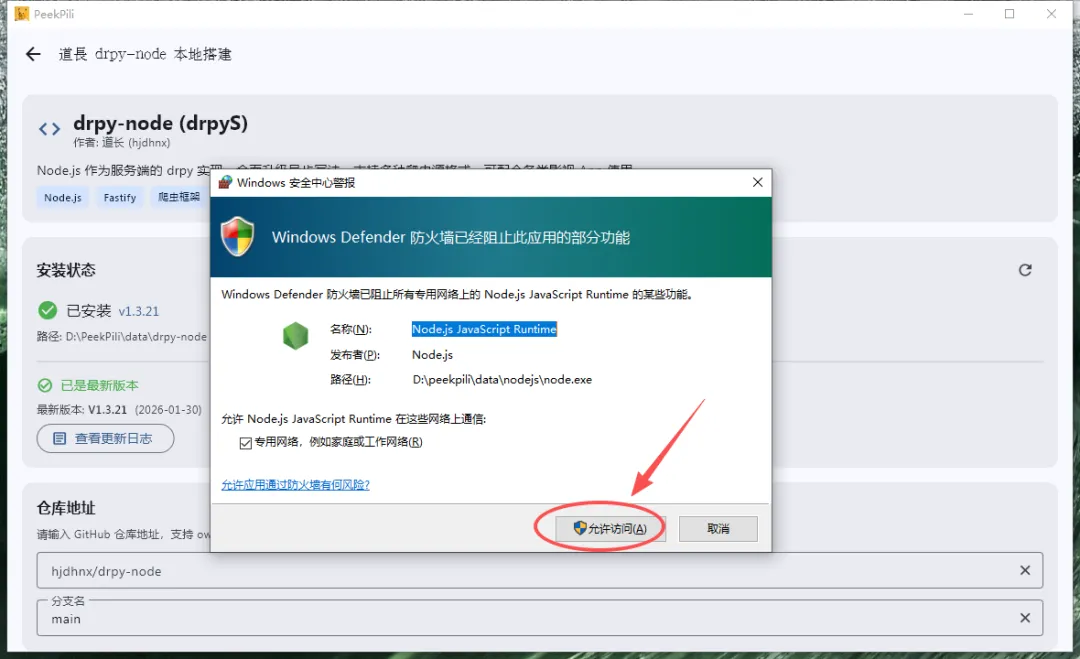Screen dimensions: 1080x659
Task: Click the crawler framework tag chip
Action: [178, 198]
